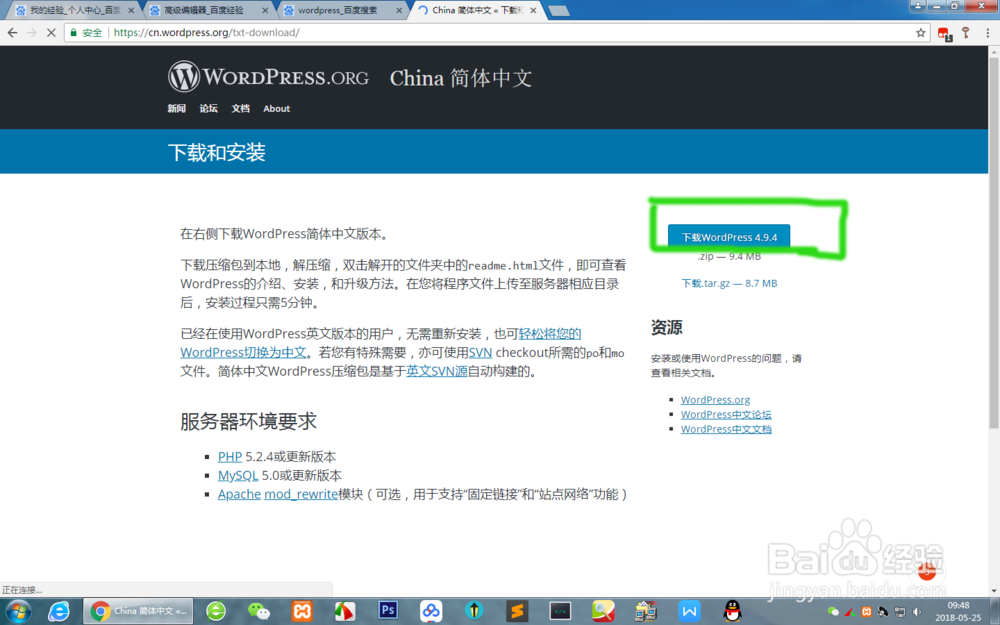Stop page loading via the ✕ icon
The width and height of the screenshot is (1000, 625).
[x=51, y=32]
